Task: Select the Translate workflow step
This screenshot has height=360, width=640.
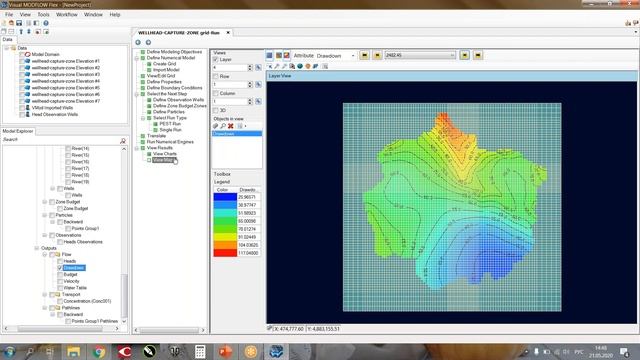Action: 156,136
